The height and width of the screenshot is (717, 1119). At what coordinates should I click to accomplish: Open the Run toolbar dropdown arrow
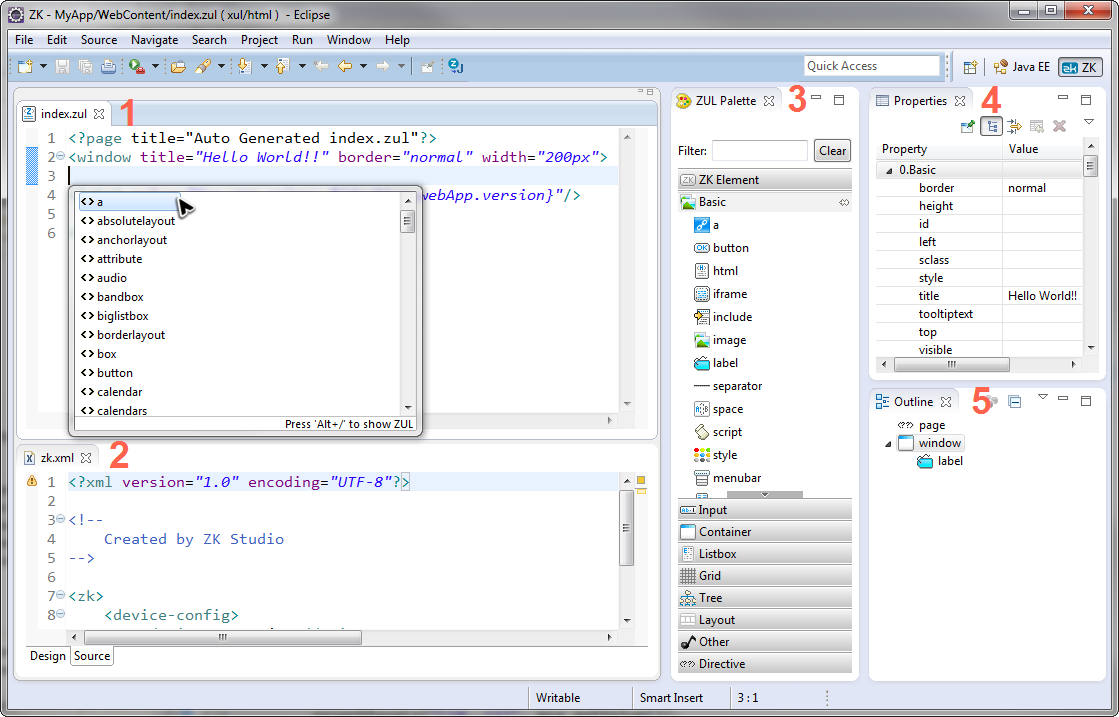pos(155,66)
